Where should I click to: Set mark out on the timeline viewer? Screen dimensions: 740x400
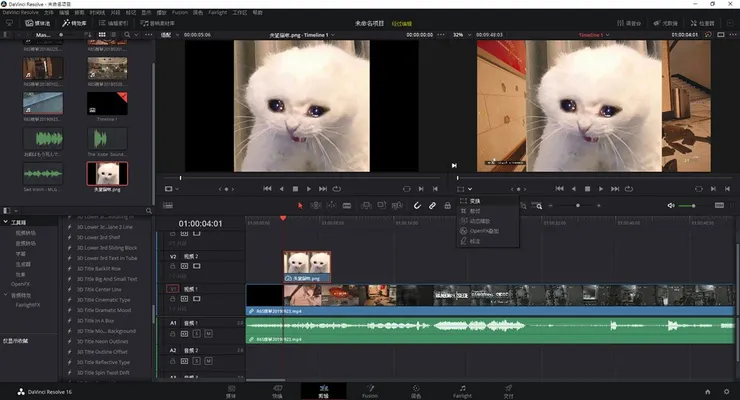tap(727, 189)
